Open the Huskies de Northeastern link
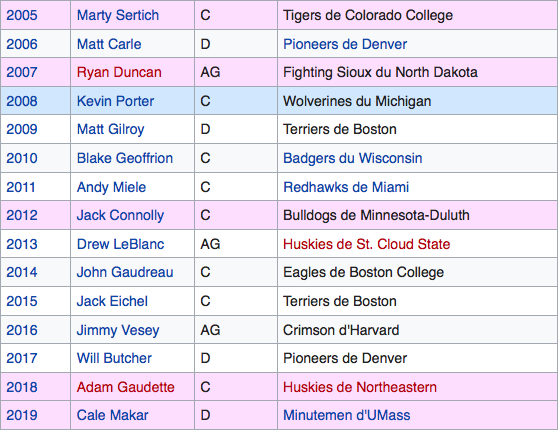The height and width of the screenshot is (431, 558). tap(360, 387)
